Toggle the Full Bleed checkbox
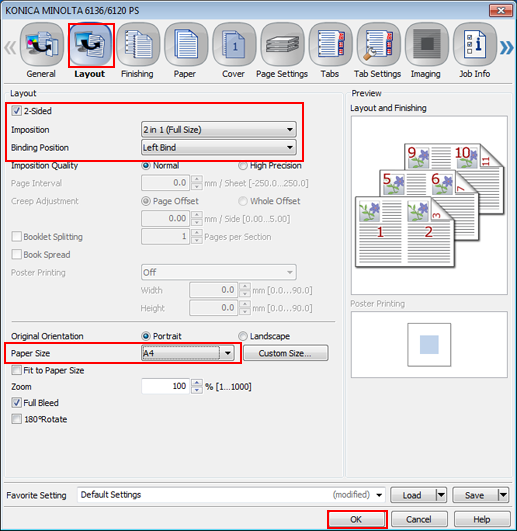 tap(16, 403)
